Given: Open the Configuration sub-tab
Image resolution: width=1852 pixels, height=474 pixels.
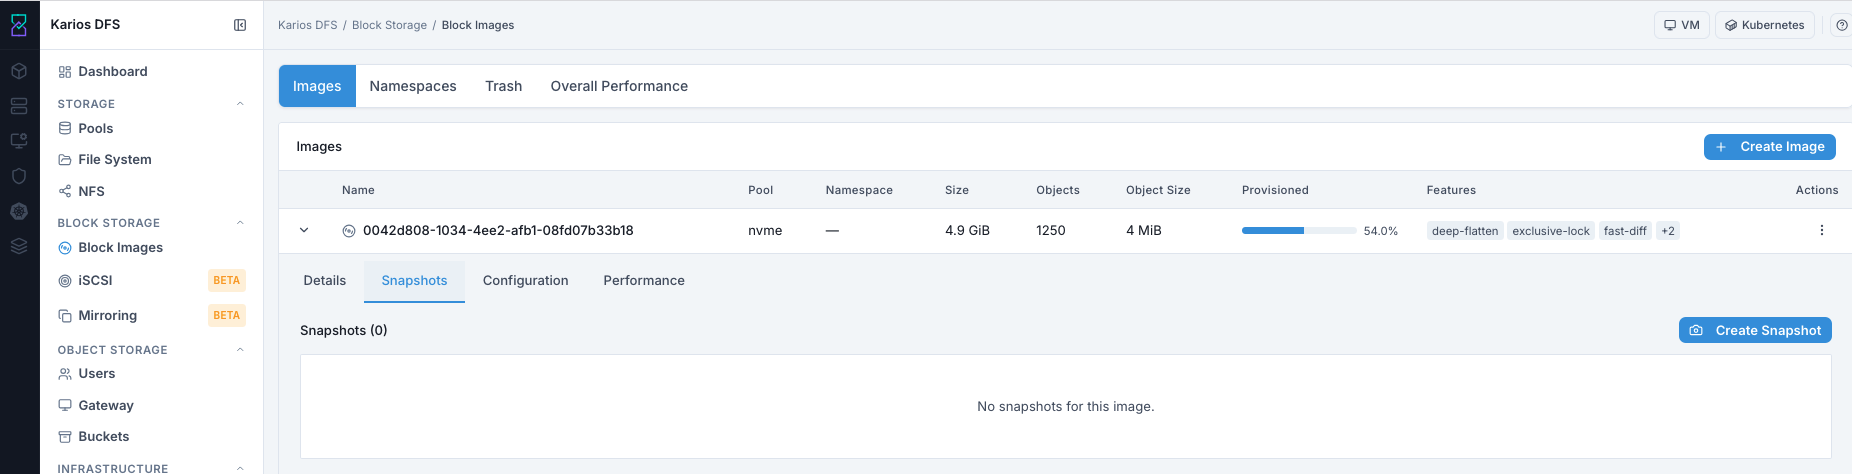Looking at the screenshot, I should pos(526,281).
